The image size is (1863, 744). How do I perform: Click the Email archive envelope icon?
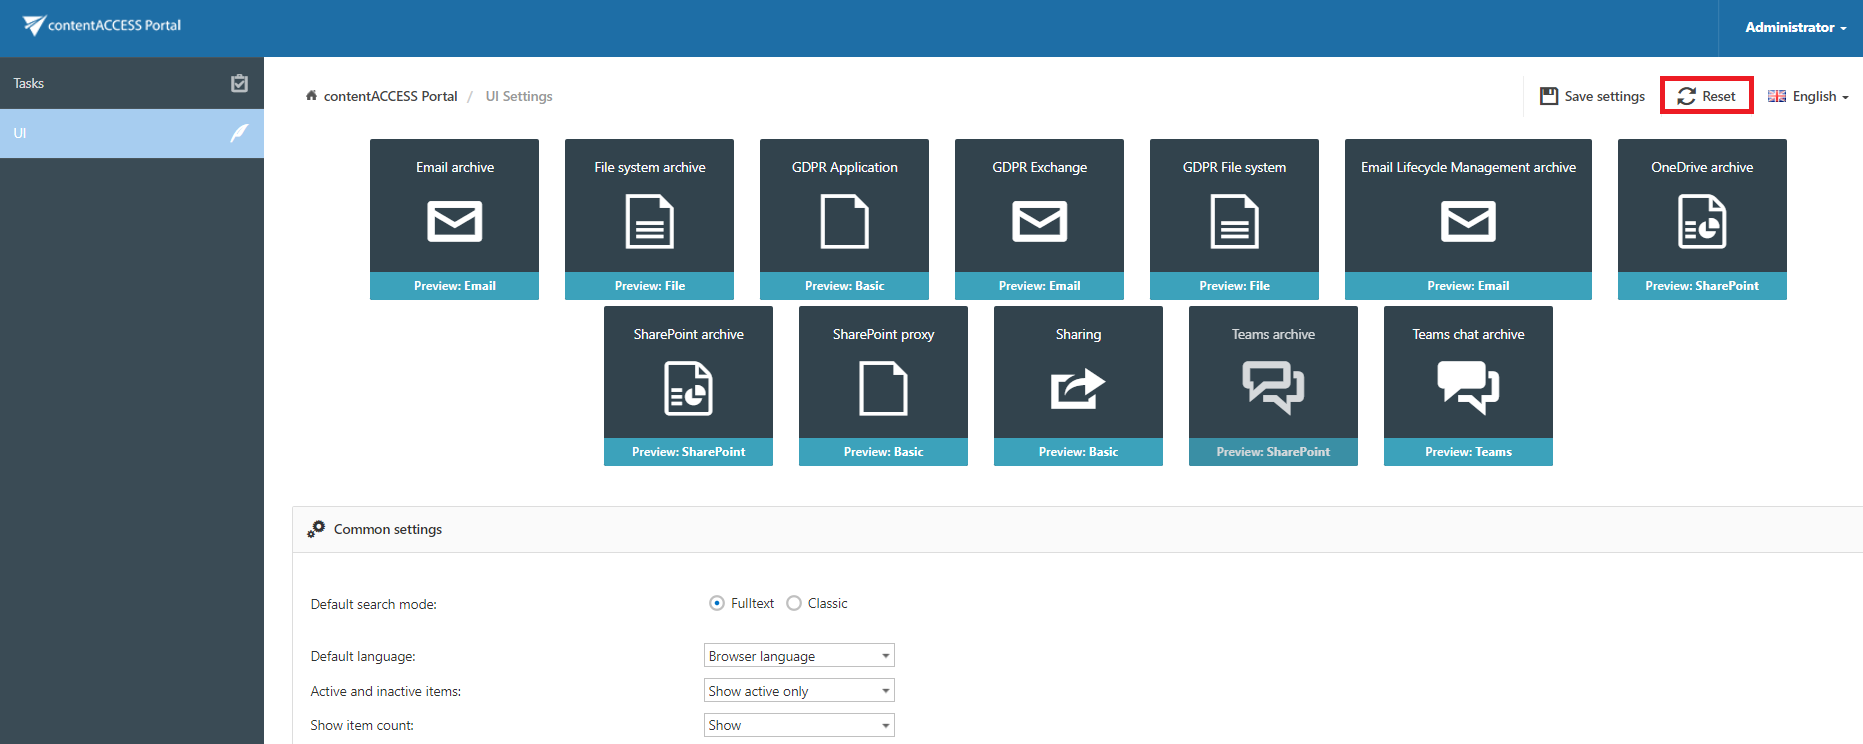pos(454,221)
